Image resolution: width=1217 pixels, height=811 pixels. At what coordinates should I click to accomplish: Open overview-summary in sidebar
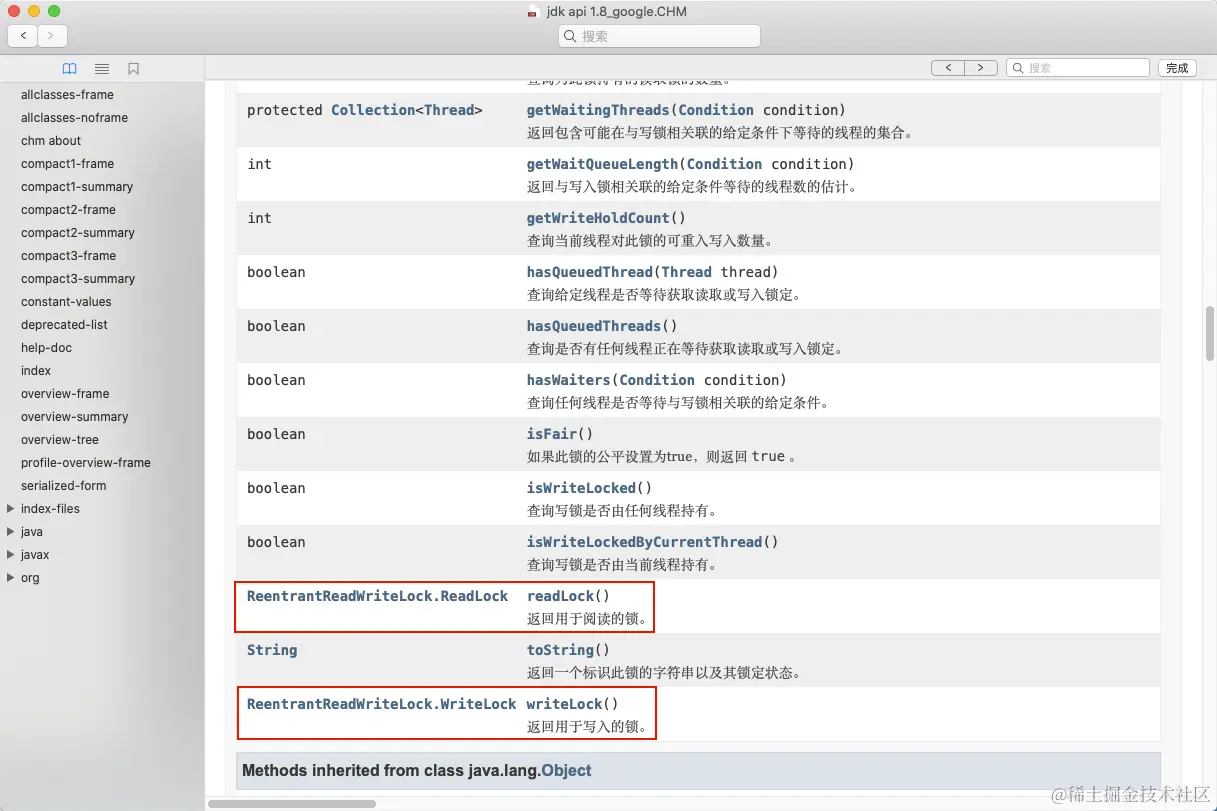point(75,417)
